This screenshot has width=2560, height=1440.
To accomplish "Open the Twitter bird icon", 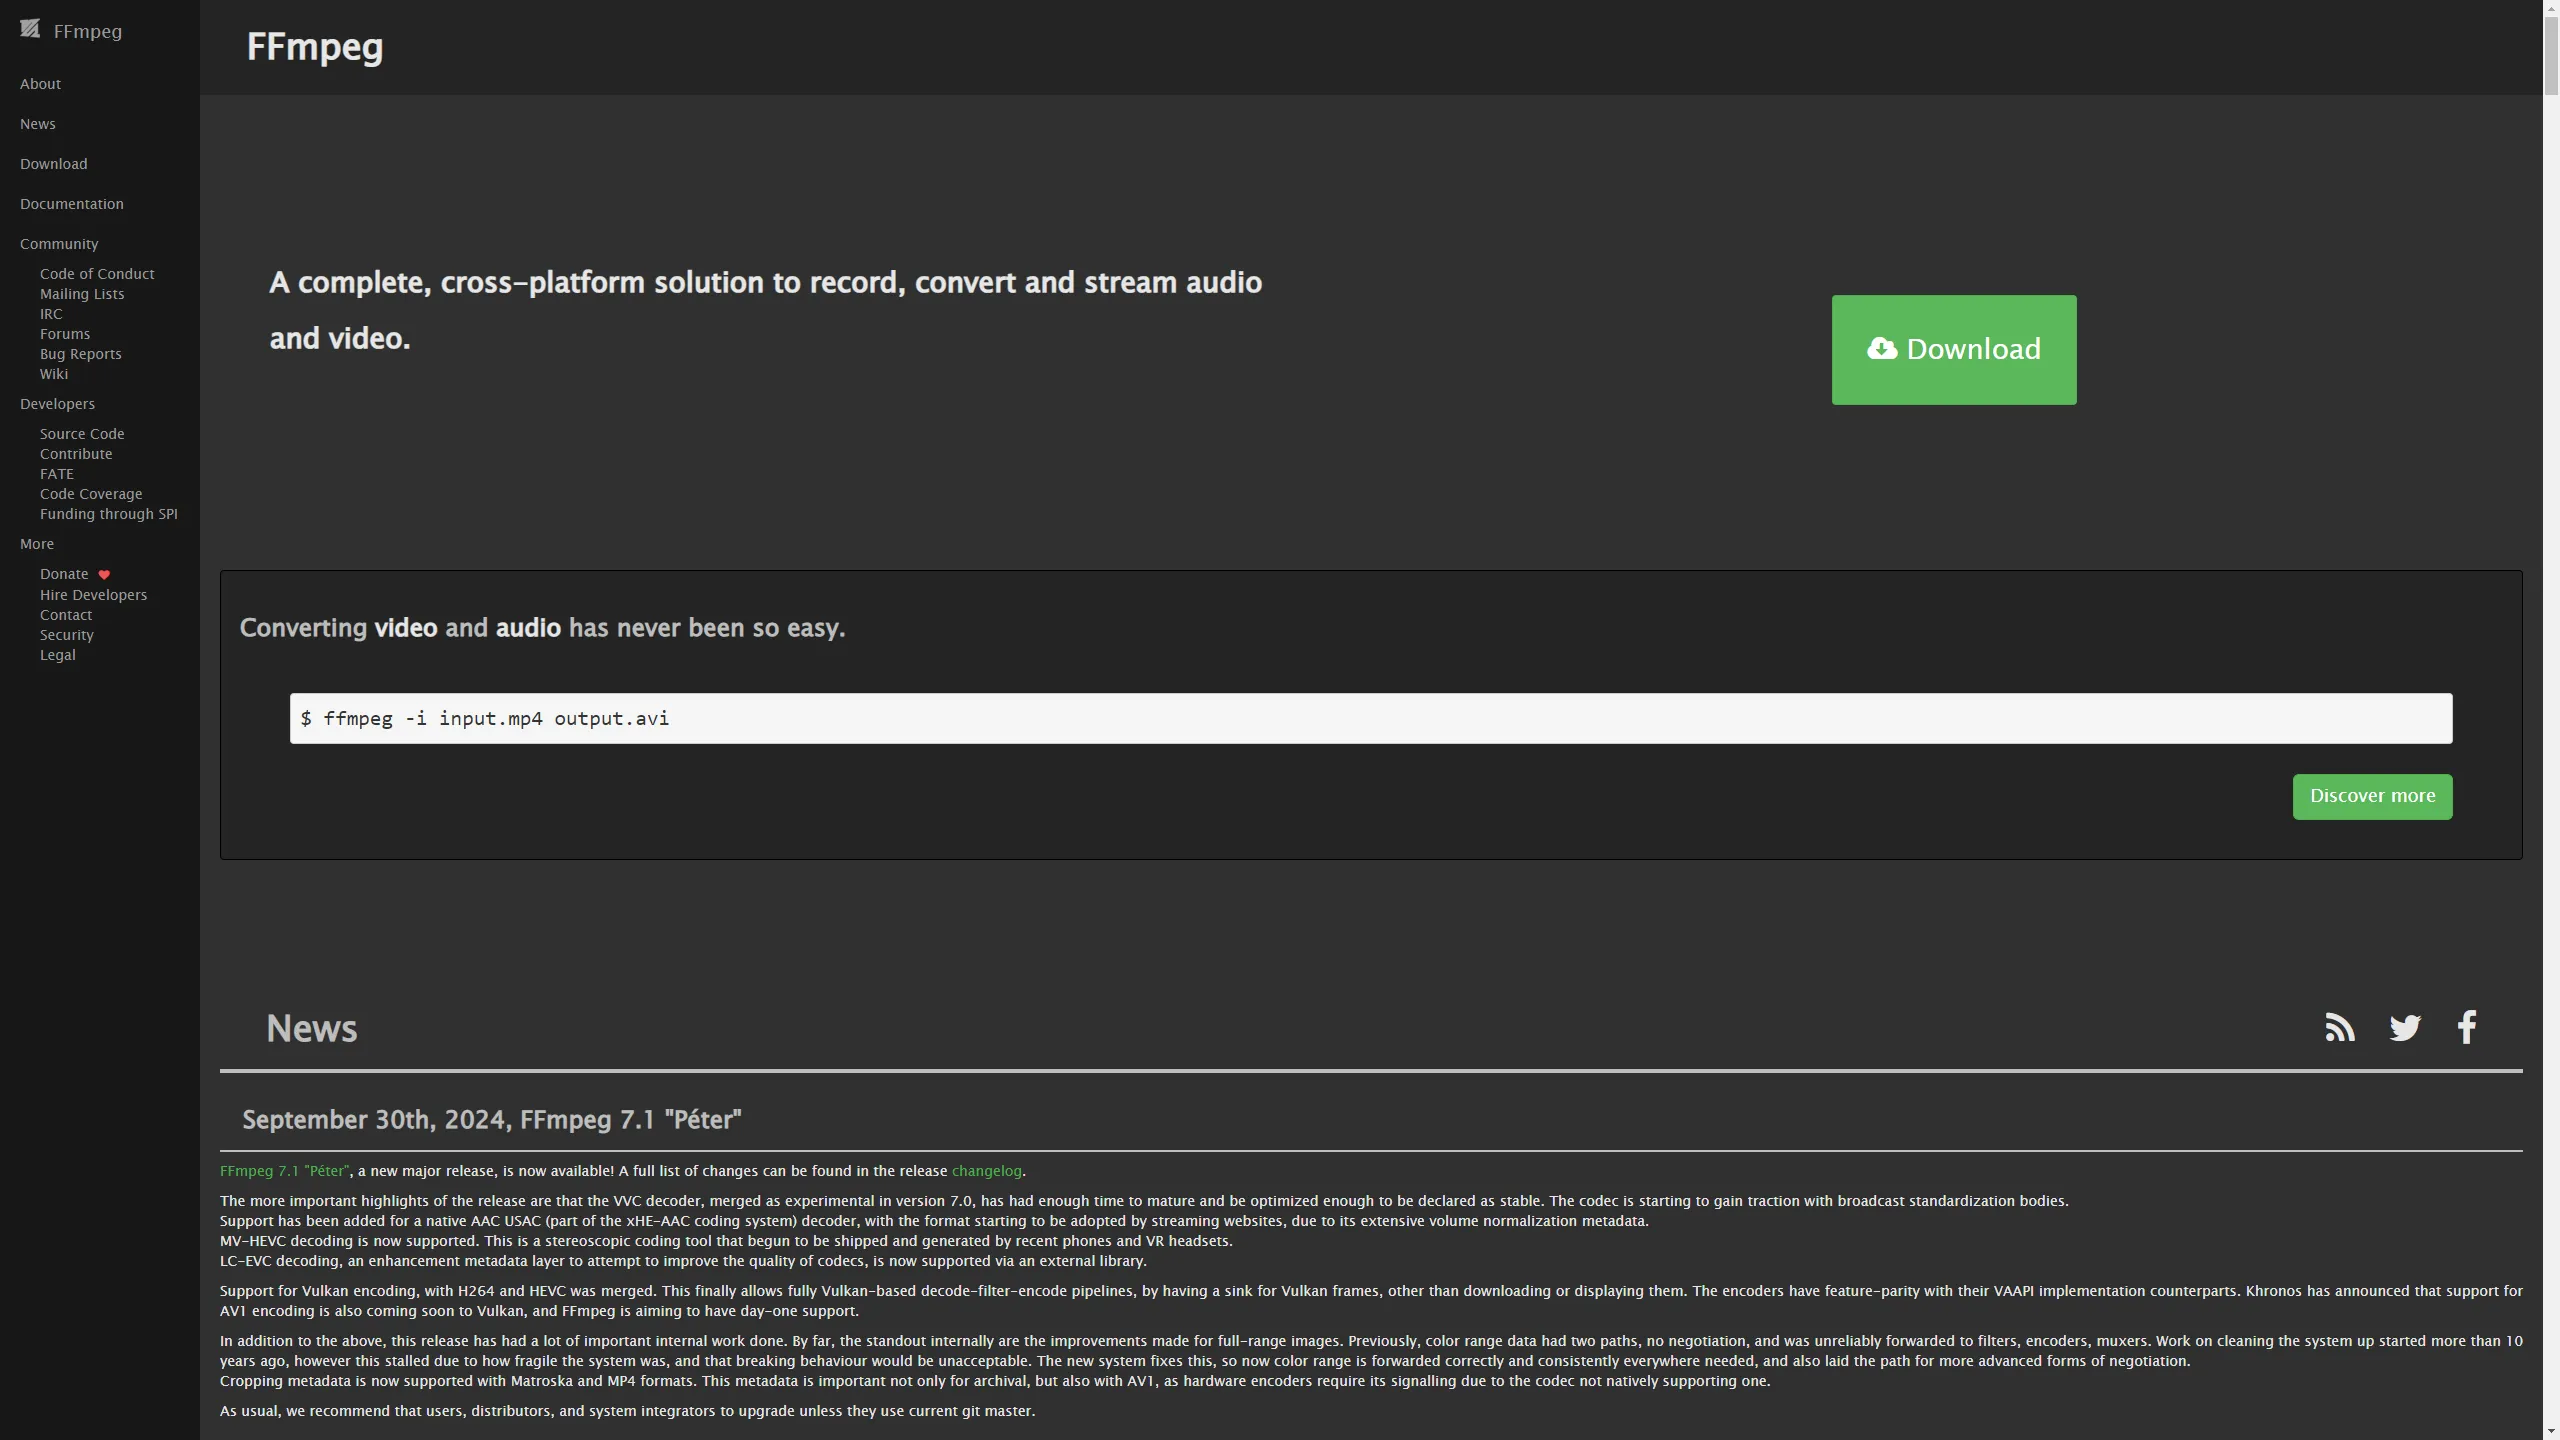I will 2405,1027.
